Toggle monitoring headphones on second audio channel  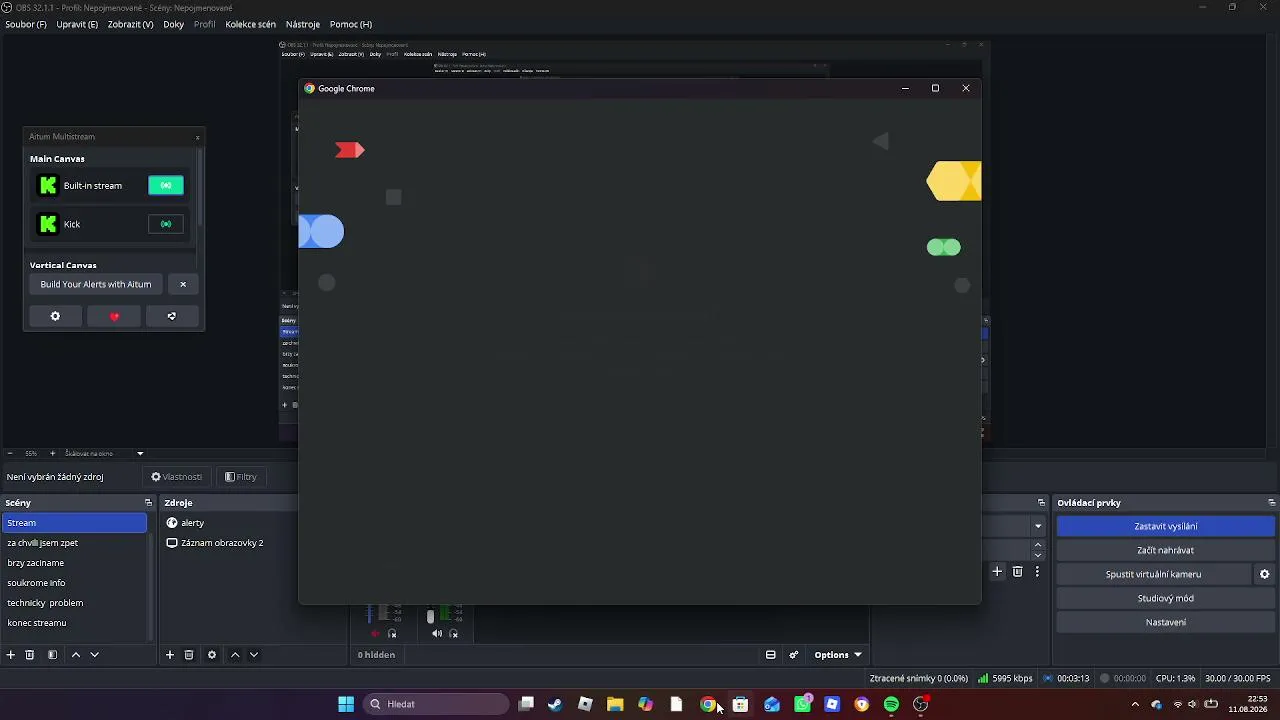(x=453, y=633)
